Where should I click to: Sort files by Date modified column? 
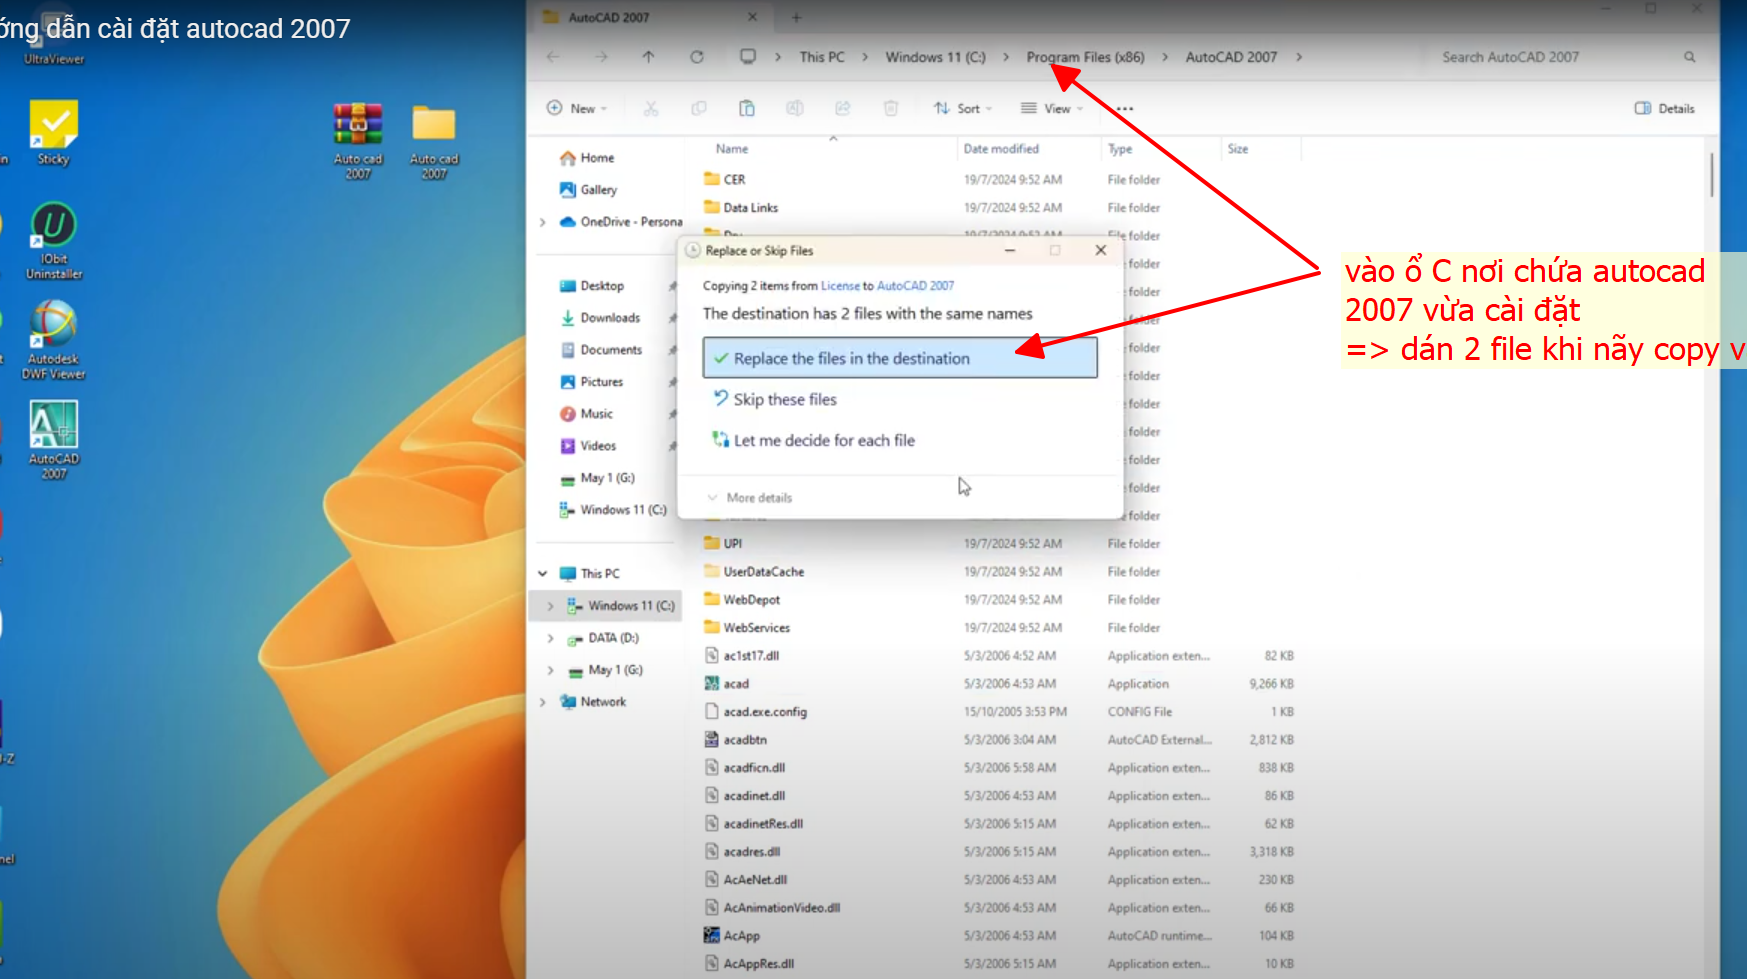pyautogui.click(x=1001, y=149)
